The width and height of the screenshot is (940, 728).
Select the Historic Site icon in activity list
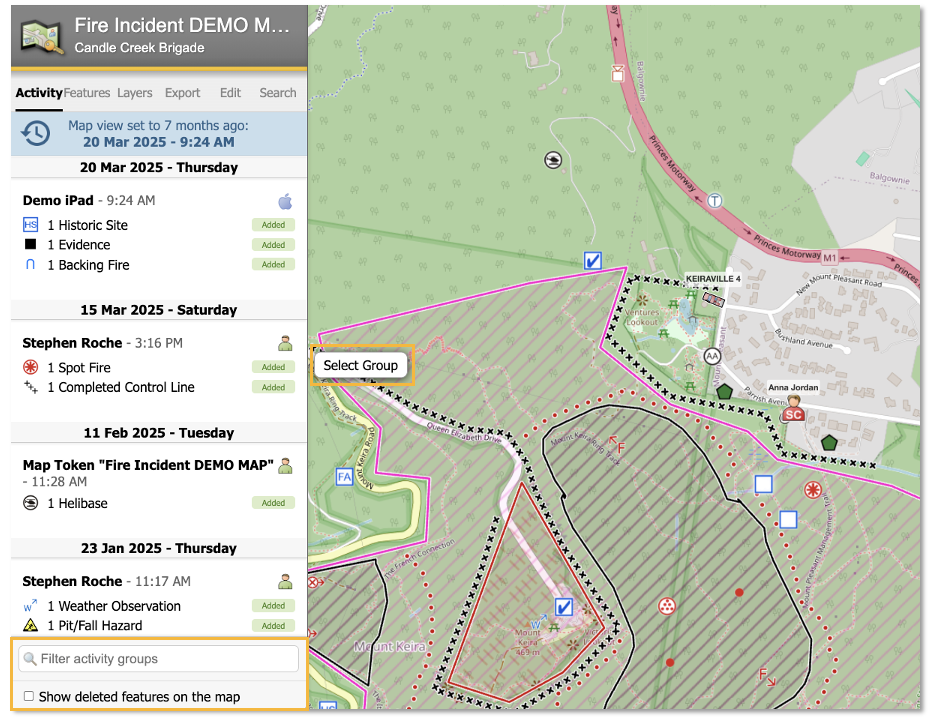pyautogui.click(x=30, y=225)
